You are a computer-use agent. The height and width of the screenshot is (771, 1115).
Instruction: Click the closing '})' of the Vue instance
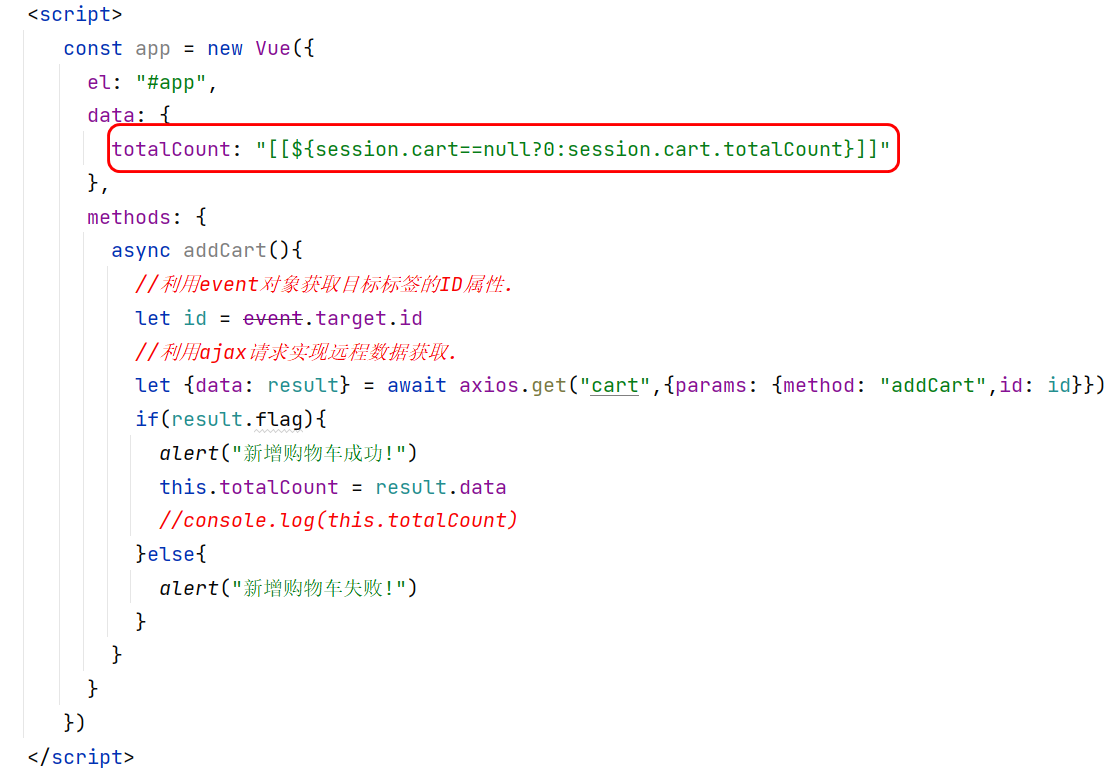point(74,723)
